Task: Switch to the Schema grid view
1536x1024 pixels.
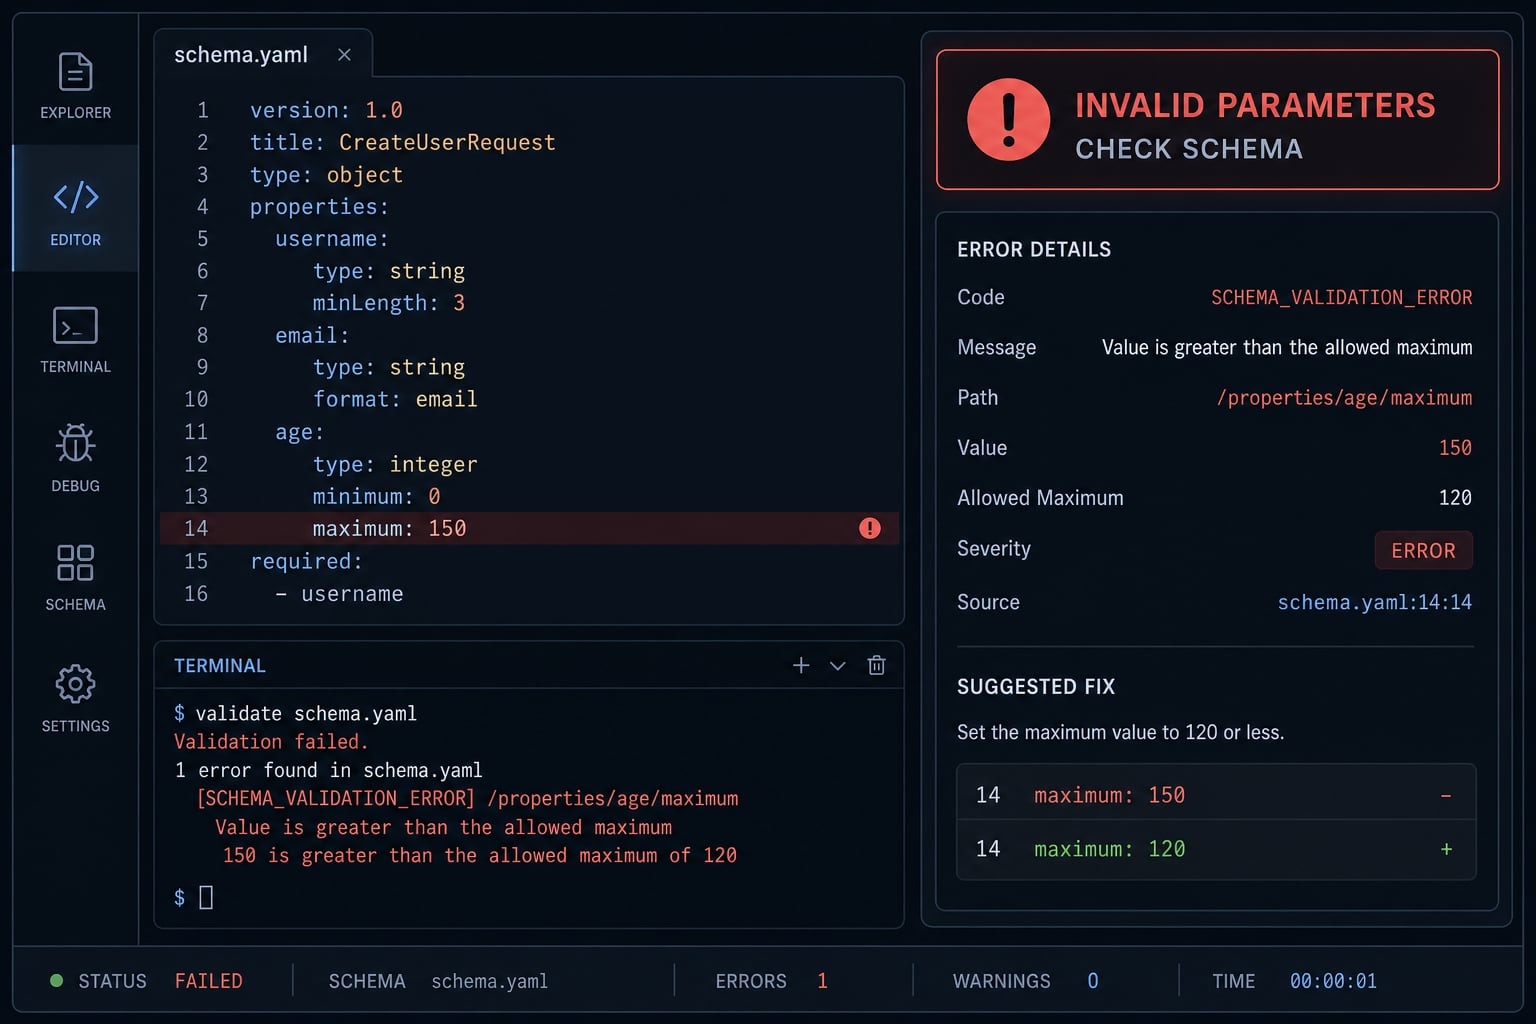Action: [75, 578]
